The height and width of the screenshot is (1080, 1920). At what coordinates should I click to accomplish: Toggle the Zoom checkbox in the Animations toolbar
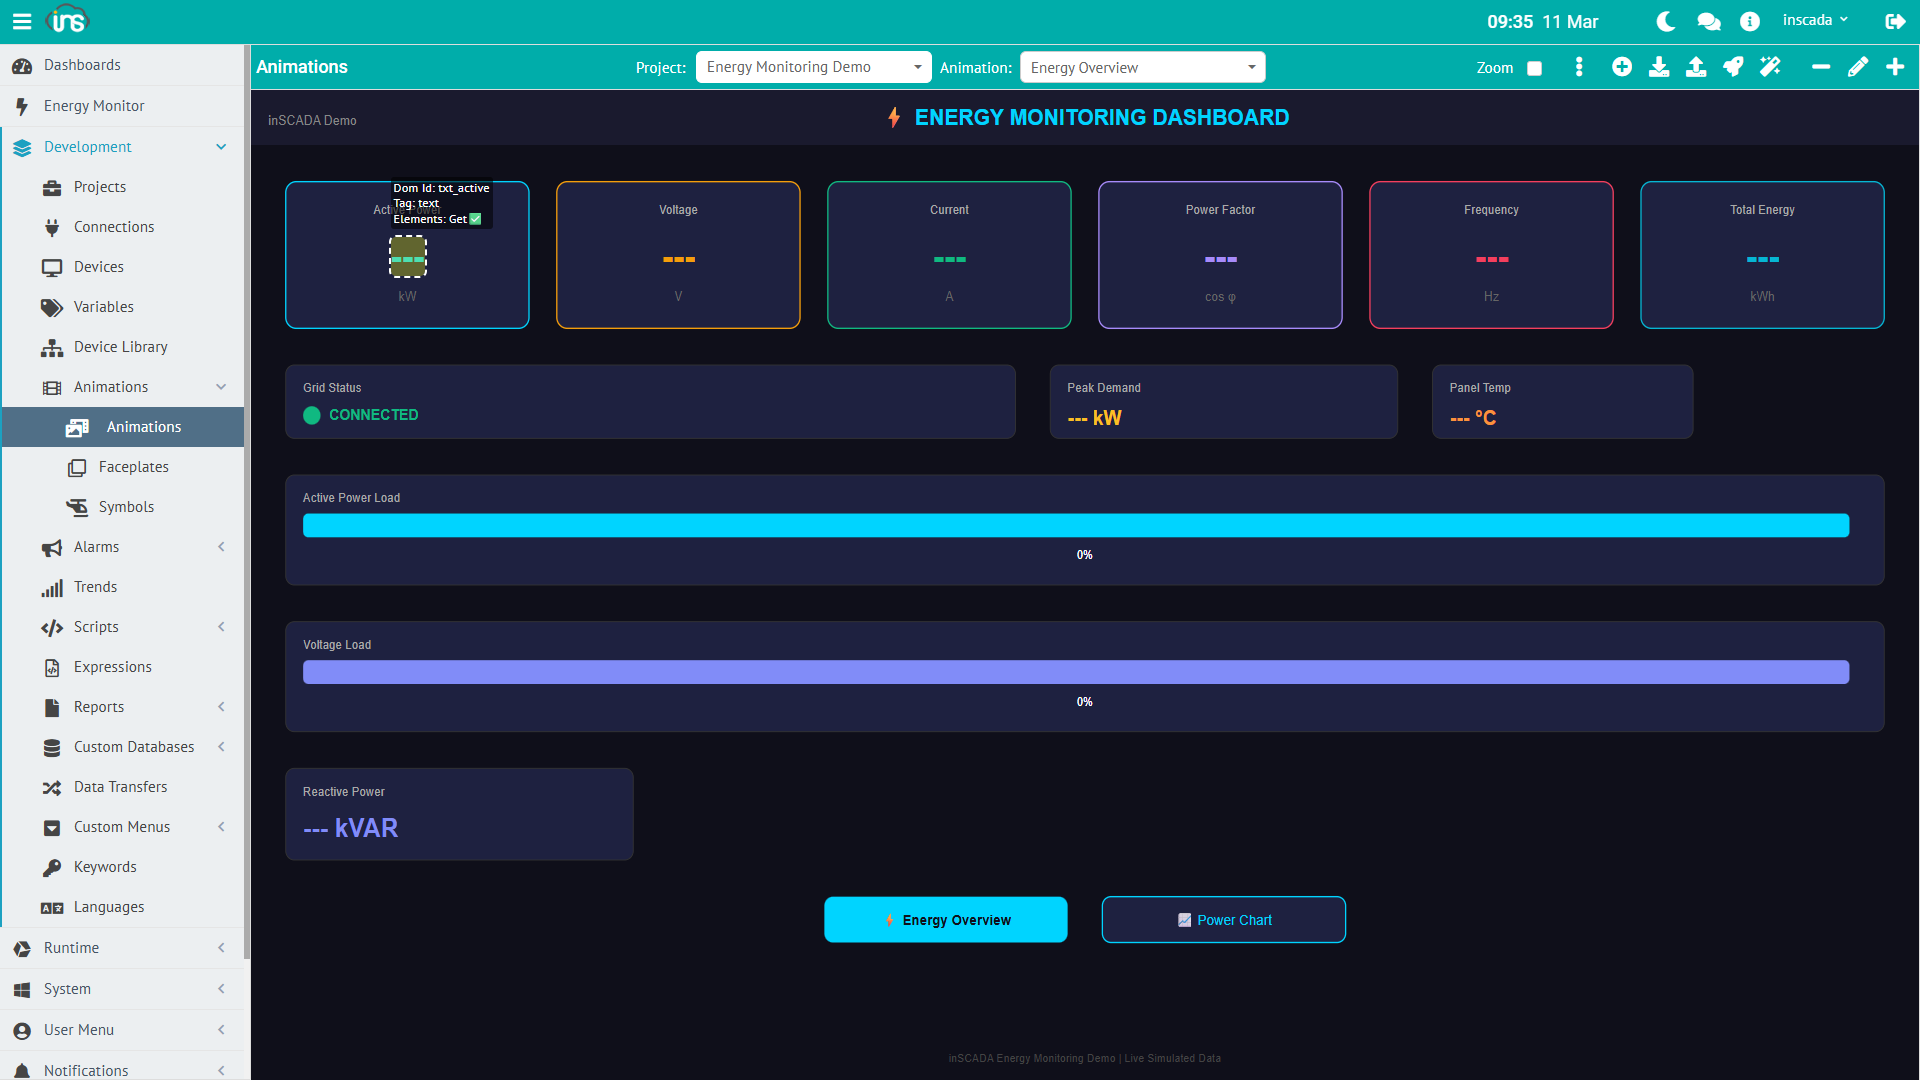(x=1536, y=68)
